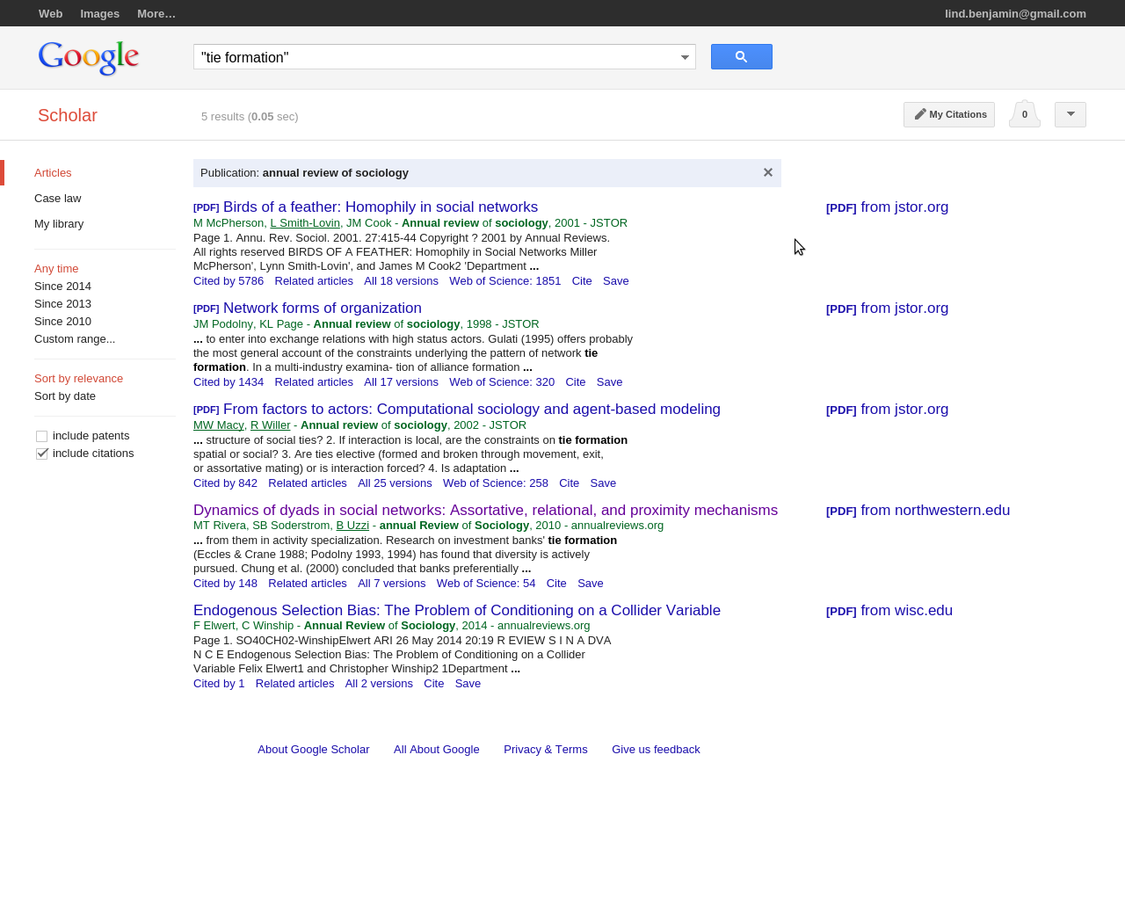Click Save for Network forms of organization
The image size is (1125, 900).
coord(609,383)
